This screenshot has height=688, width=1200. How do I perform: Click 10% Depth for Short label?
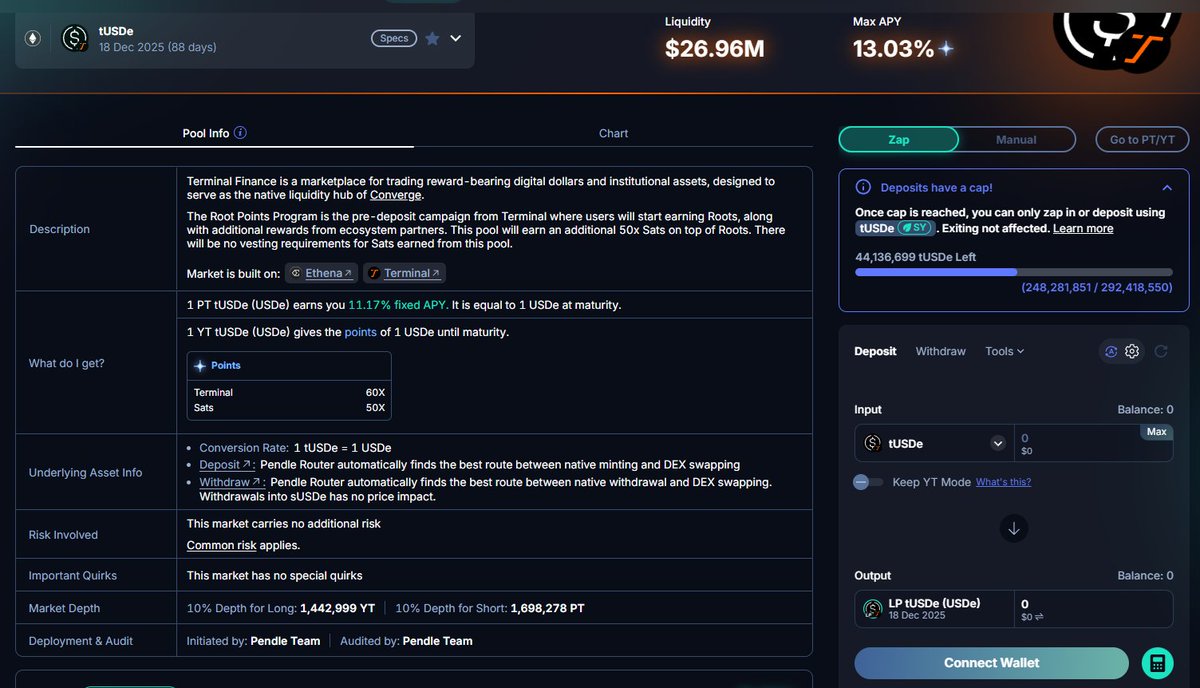[450, 608]
